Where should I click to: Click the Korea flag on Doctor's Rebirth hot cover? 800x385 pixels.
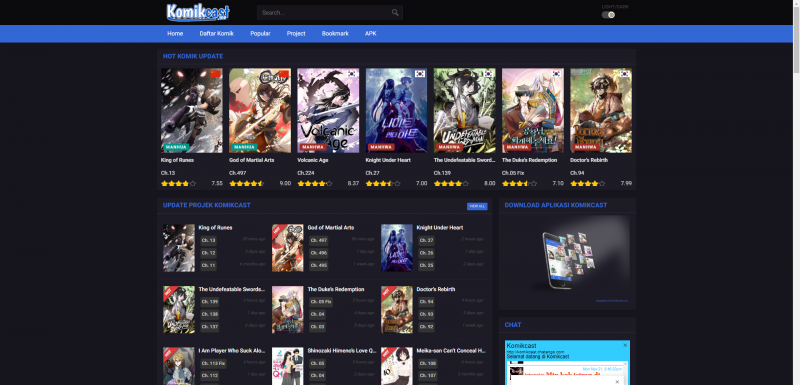pos(624,73)
